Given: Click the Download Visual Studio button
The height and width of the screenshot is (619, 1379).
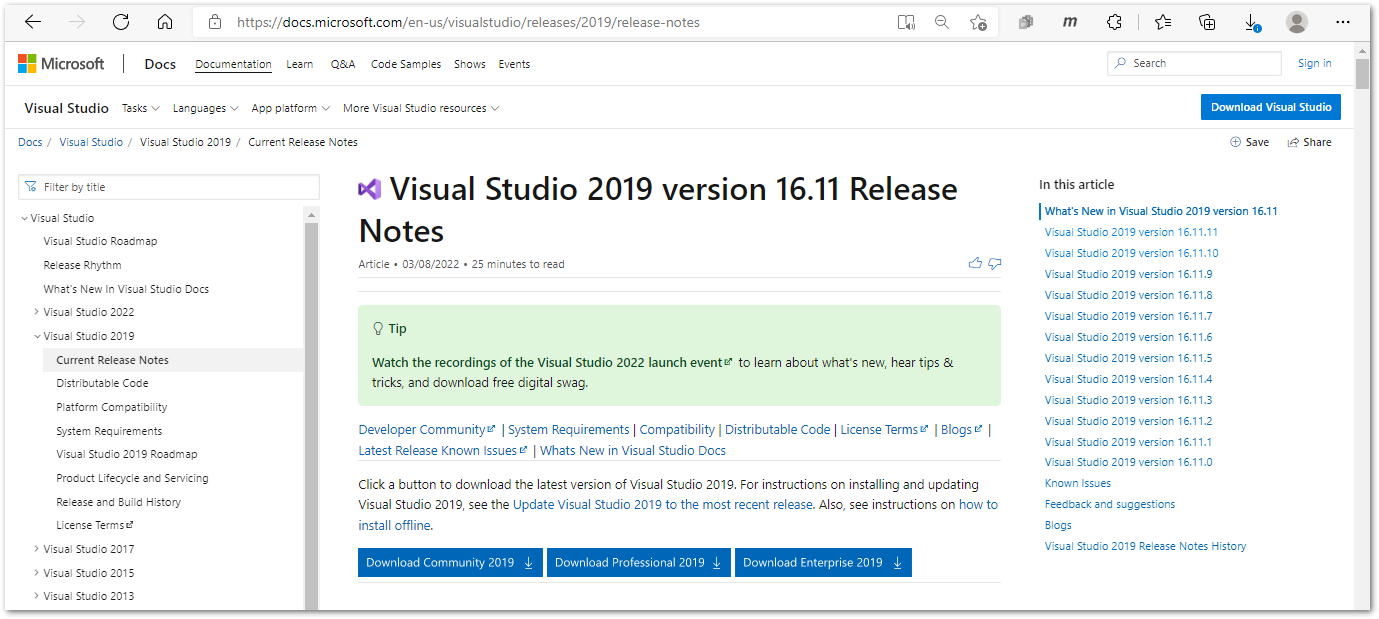Looking at the screenshot, I should tap(1271, 107).
